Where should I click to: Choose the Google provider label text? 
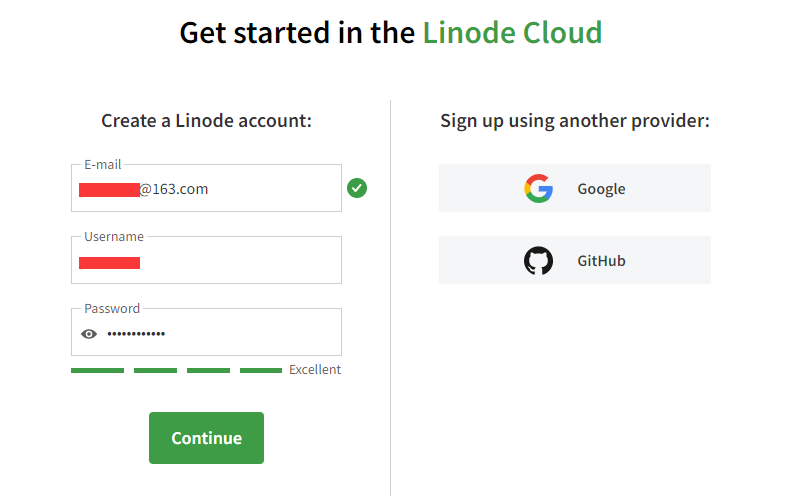coord(601,189)
